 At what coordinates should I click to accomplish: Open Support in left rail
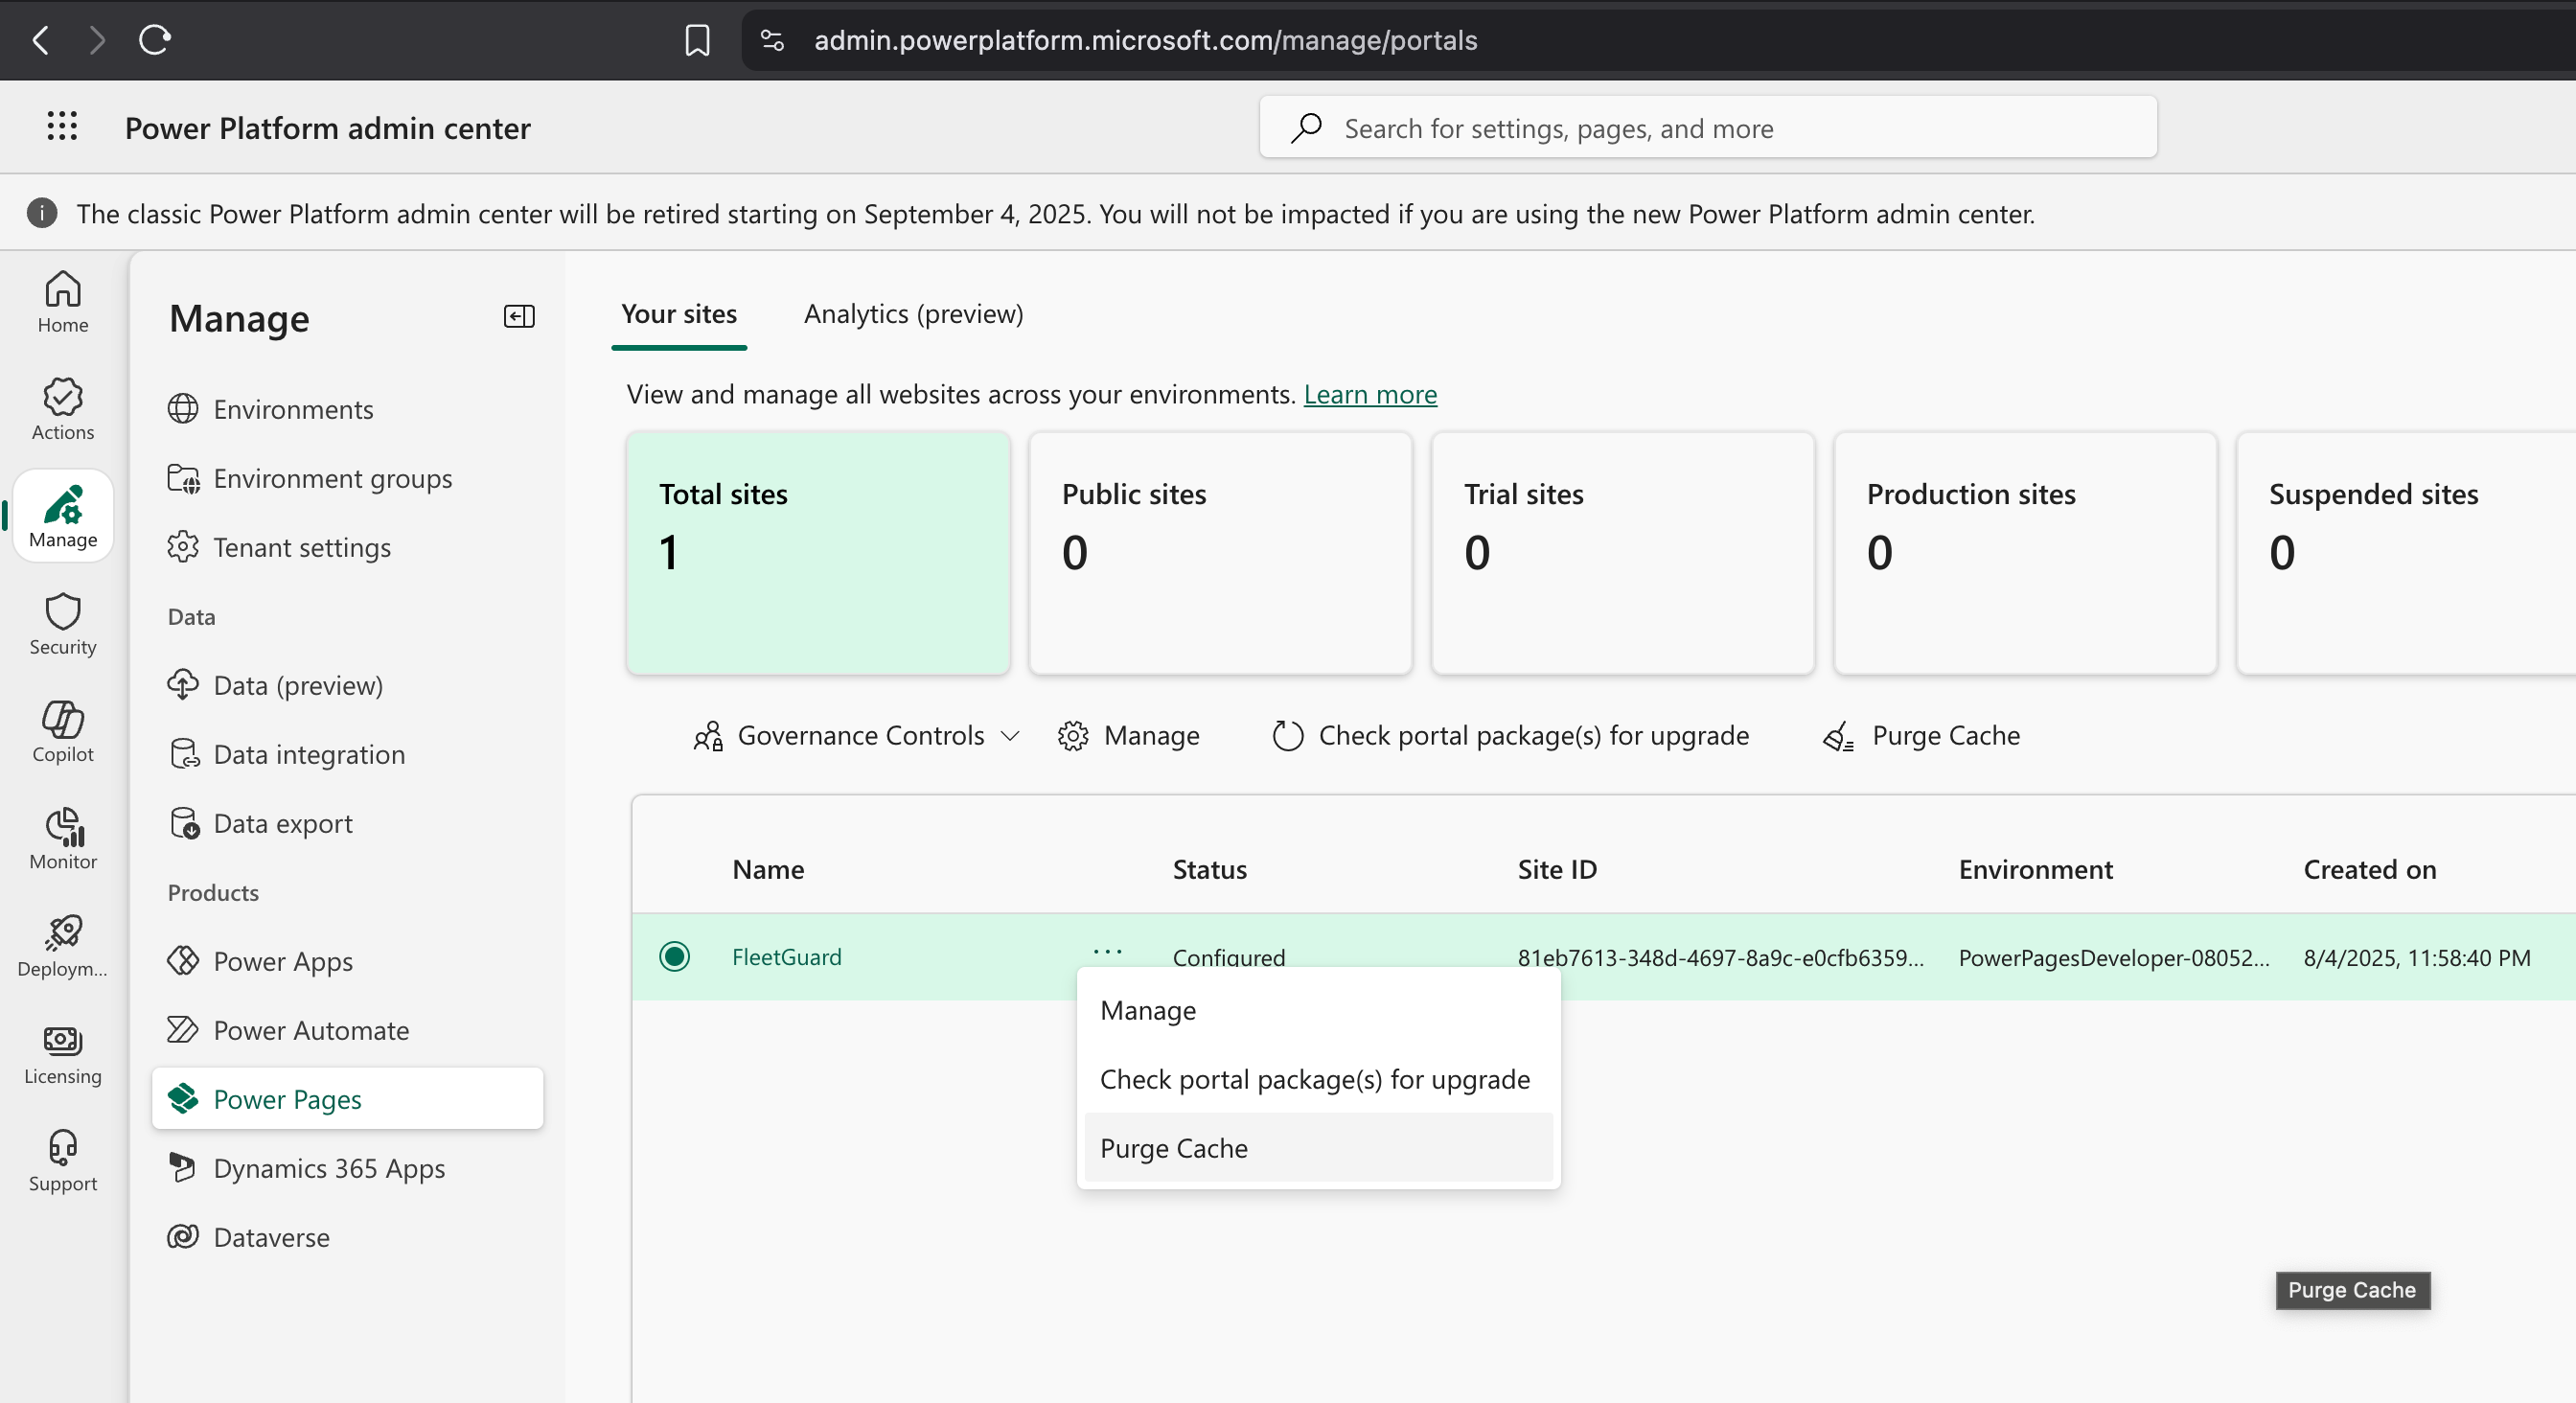point(63,1160)
